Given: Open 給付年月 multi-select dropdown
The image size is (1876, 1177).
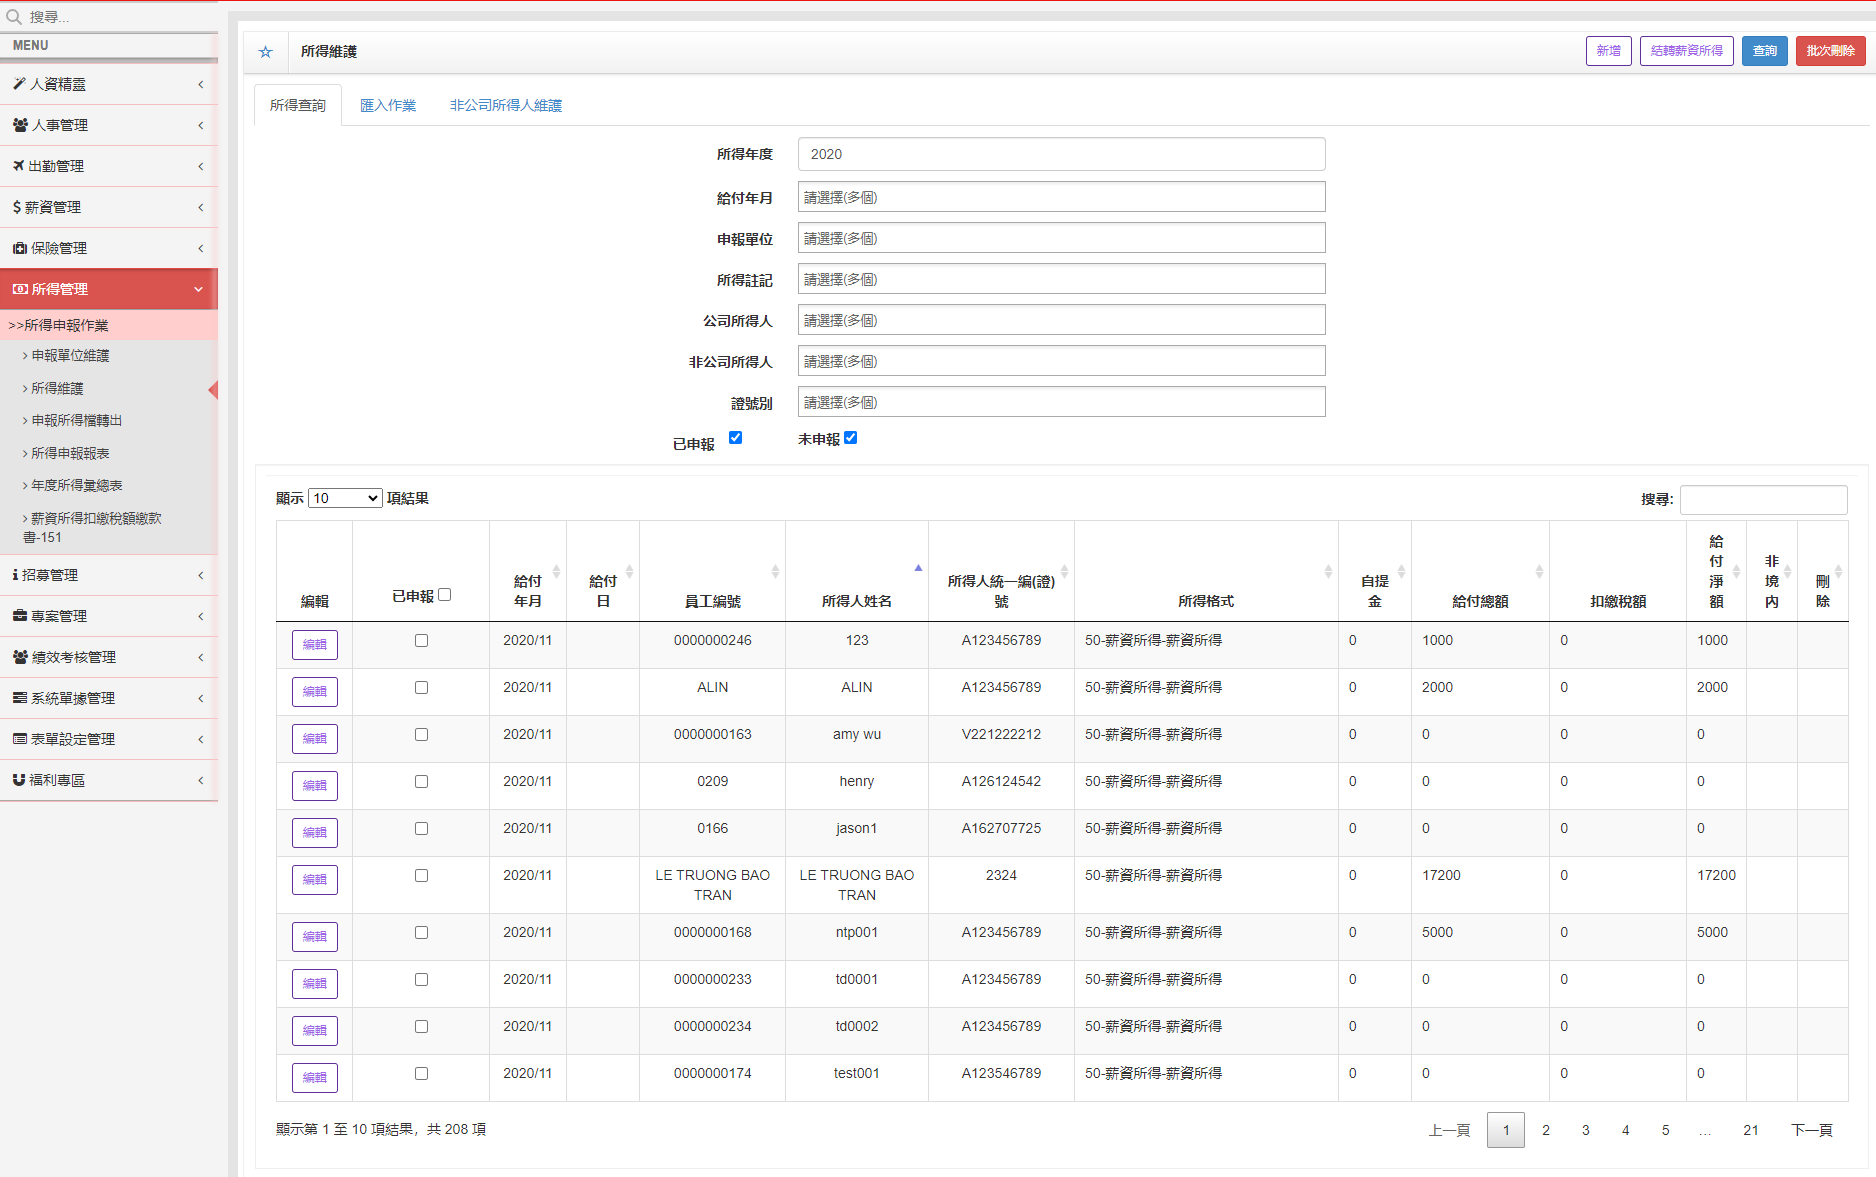Looking at the screenshot, I should [x=1061, y=197].
